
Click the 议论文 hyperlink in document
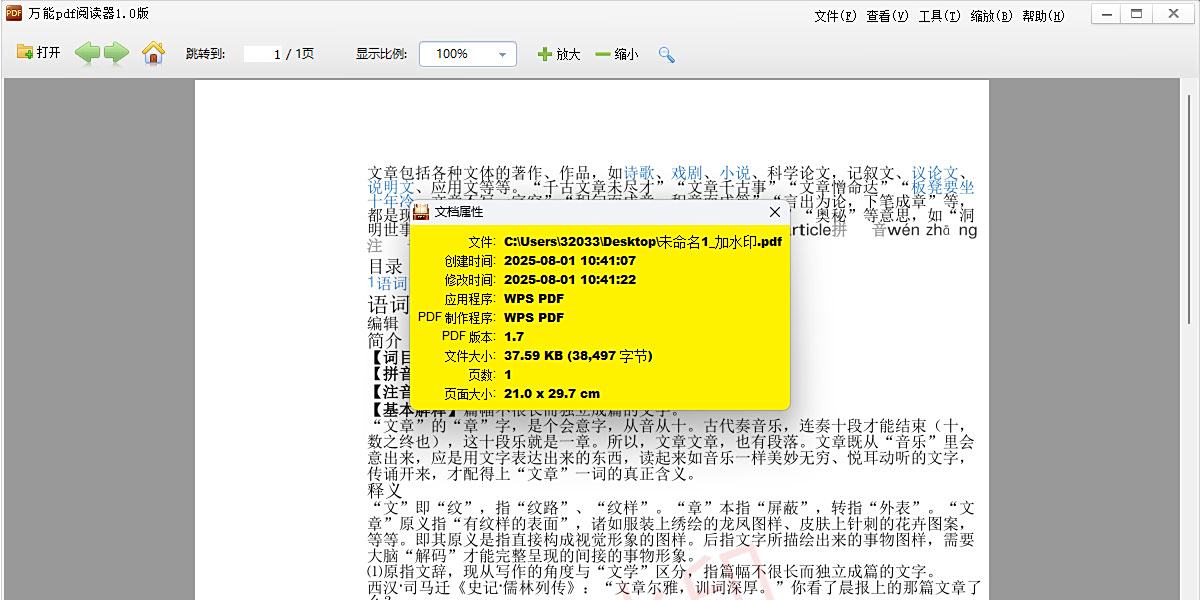tap(935, 173)
